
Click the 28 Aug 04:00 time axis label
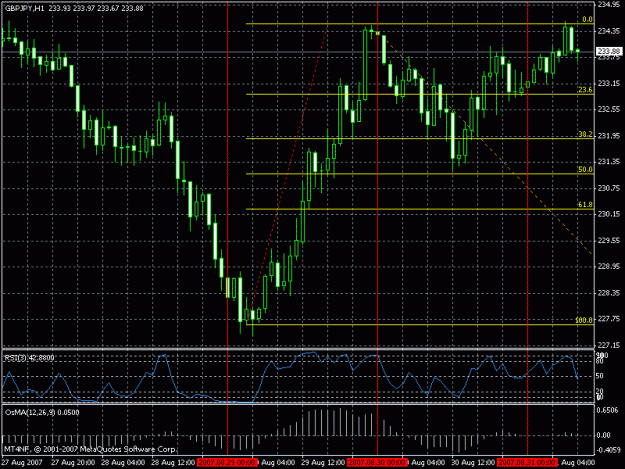[123, 463]
